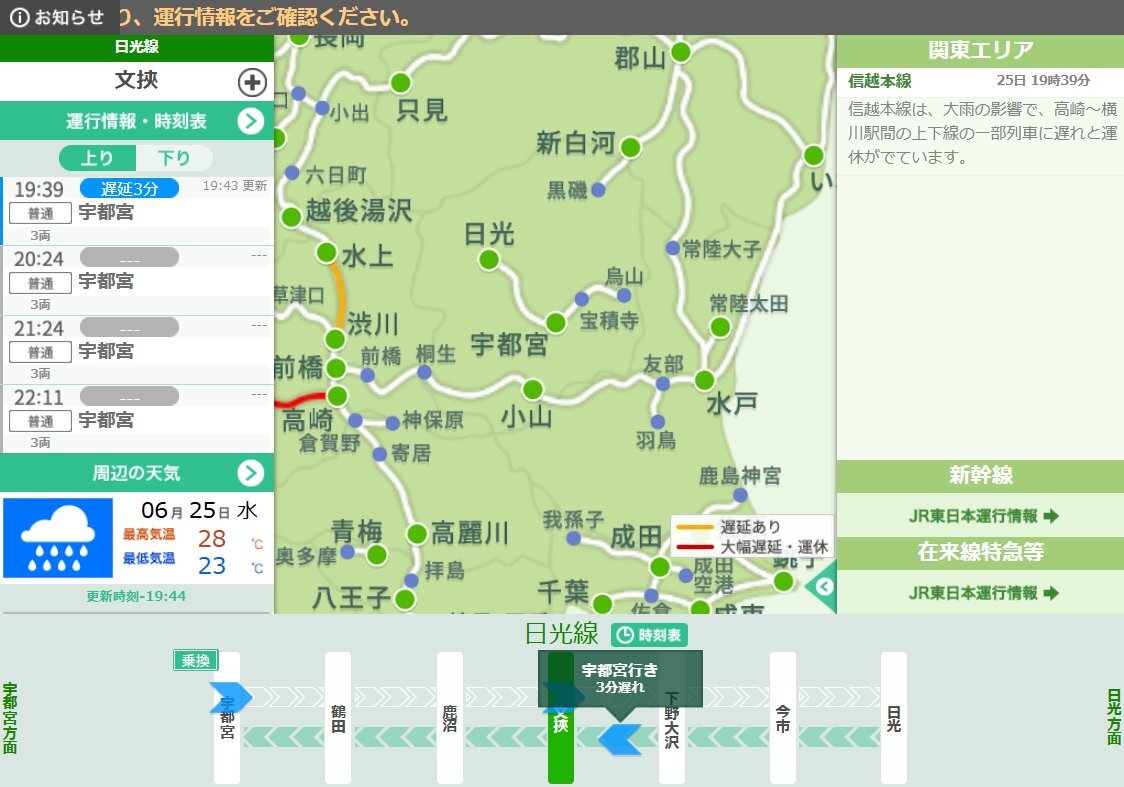1124x787 pixels.
Task: Open 運行情報・時刻表 arrow button
Action: click(x=250, y=121)
